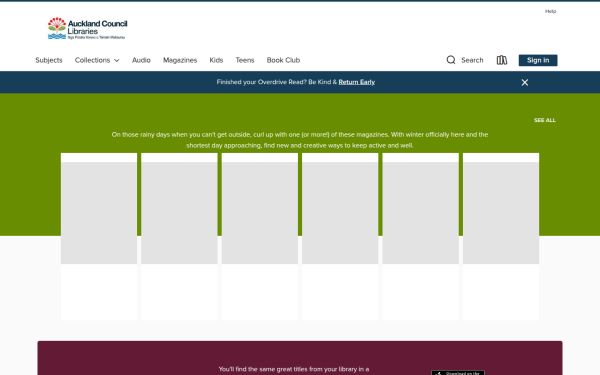The width and height of the screenshot is (600, 375).
Task: Expand the Collections dropdown
Action: point(97,60)
